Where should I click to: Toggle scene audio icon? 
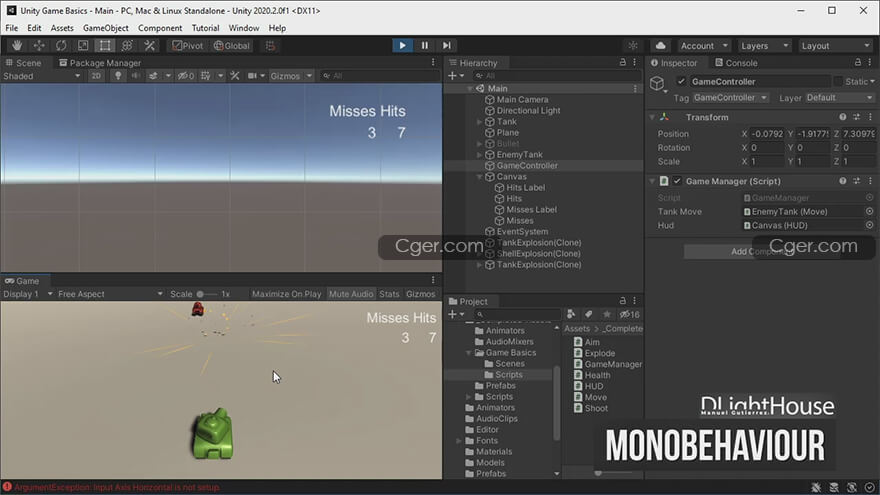[x=135, y=76]
